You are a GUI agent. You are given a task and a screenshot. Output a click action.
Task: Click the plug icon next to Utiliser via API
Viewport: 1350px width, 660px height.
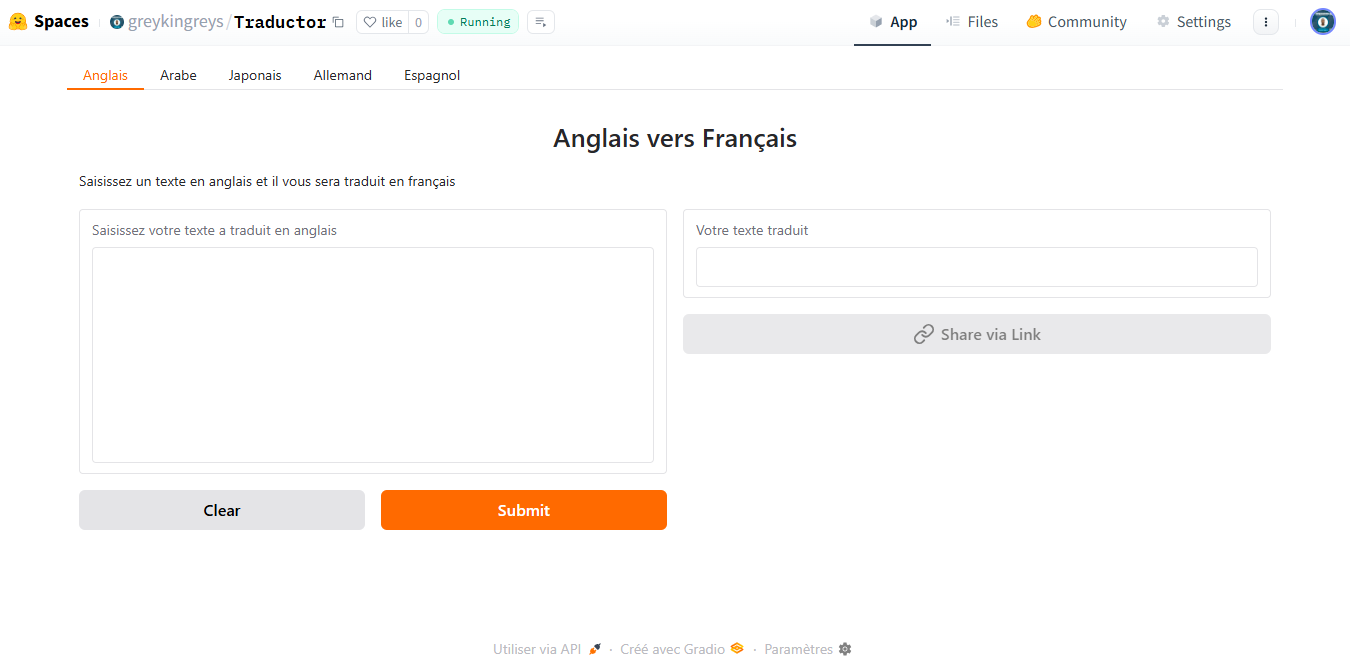(595, 648)
